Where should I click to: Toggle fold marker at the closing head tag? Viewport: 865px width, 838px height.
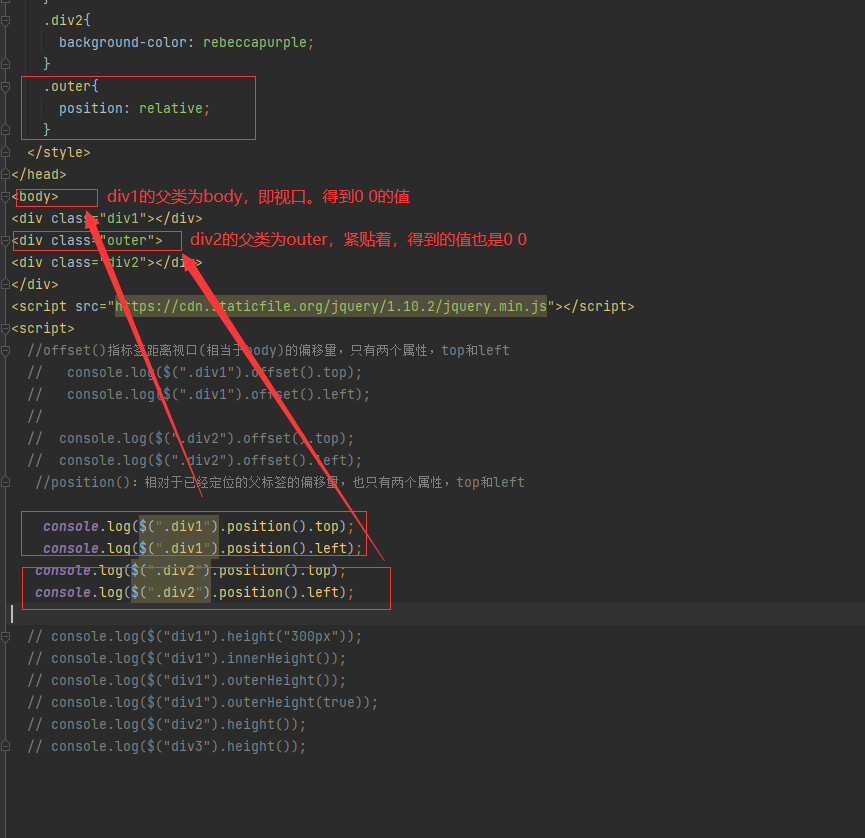(x=6, y=174)
